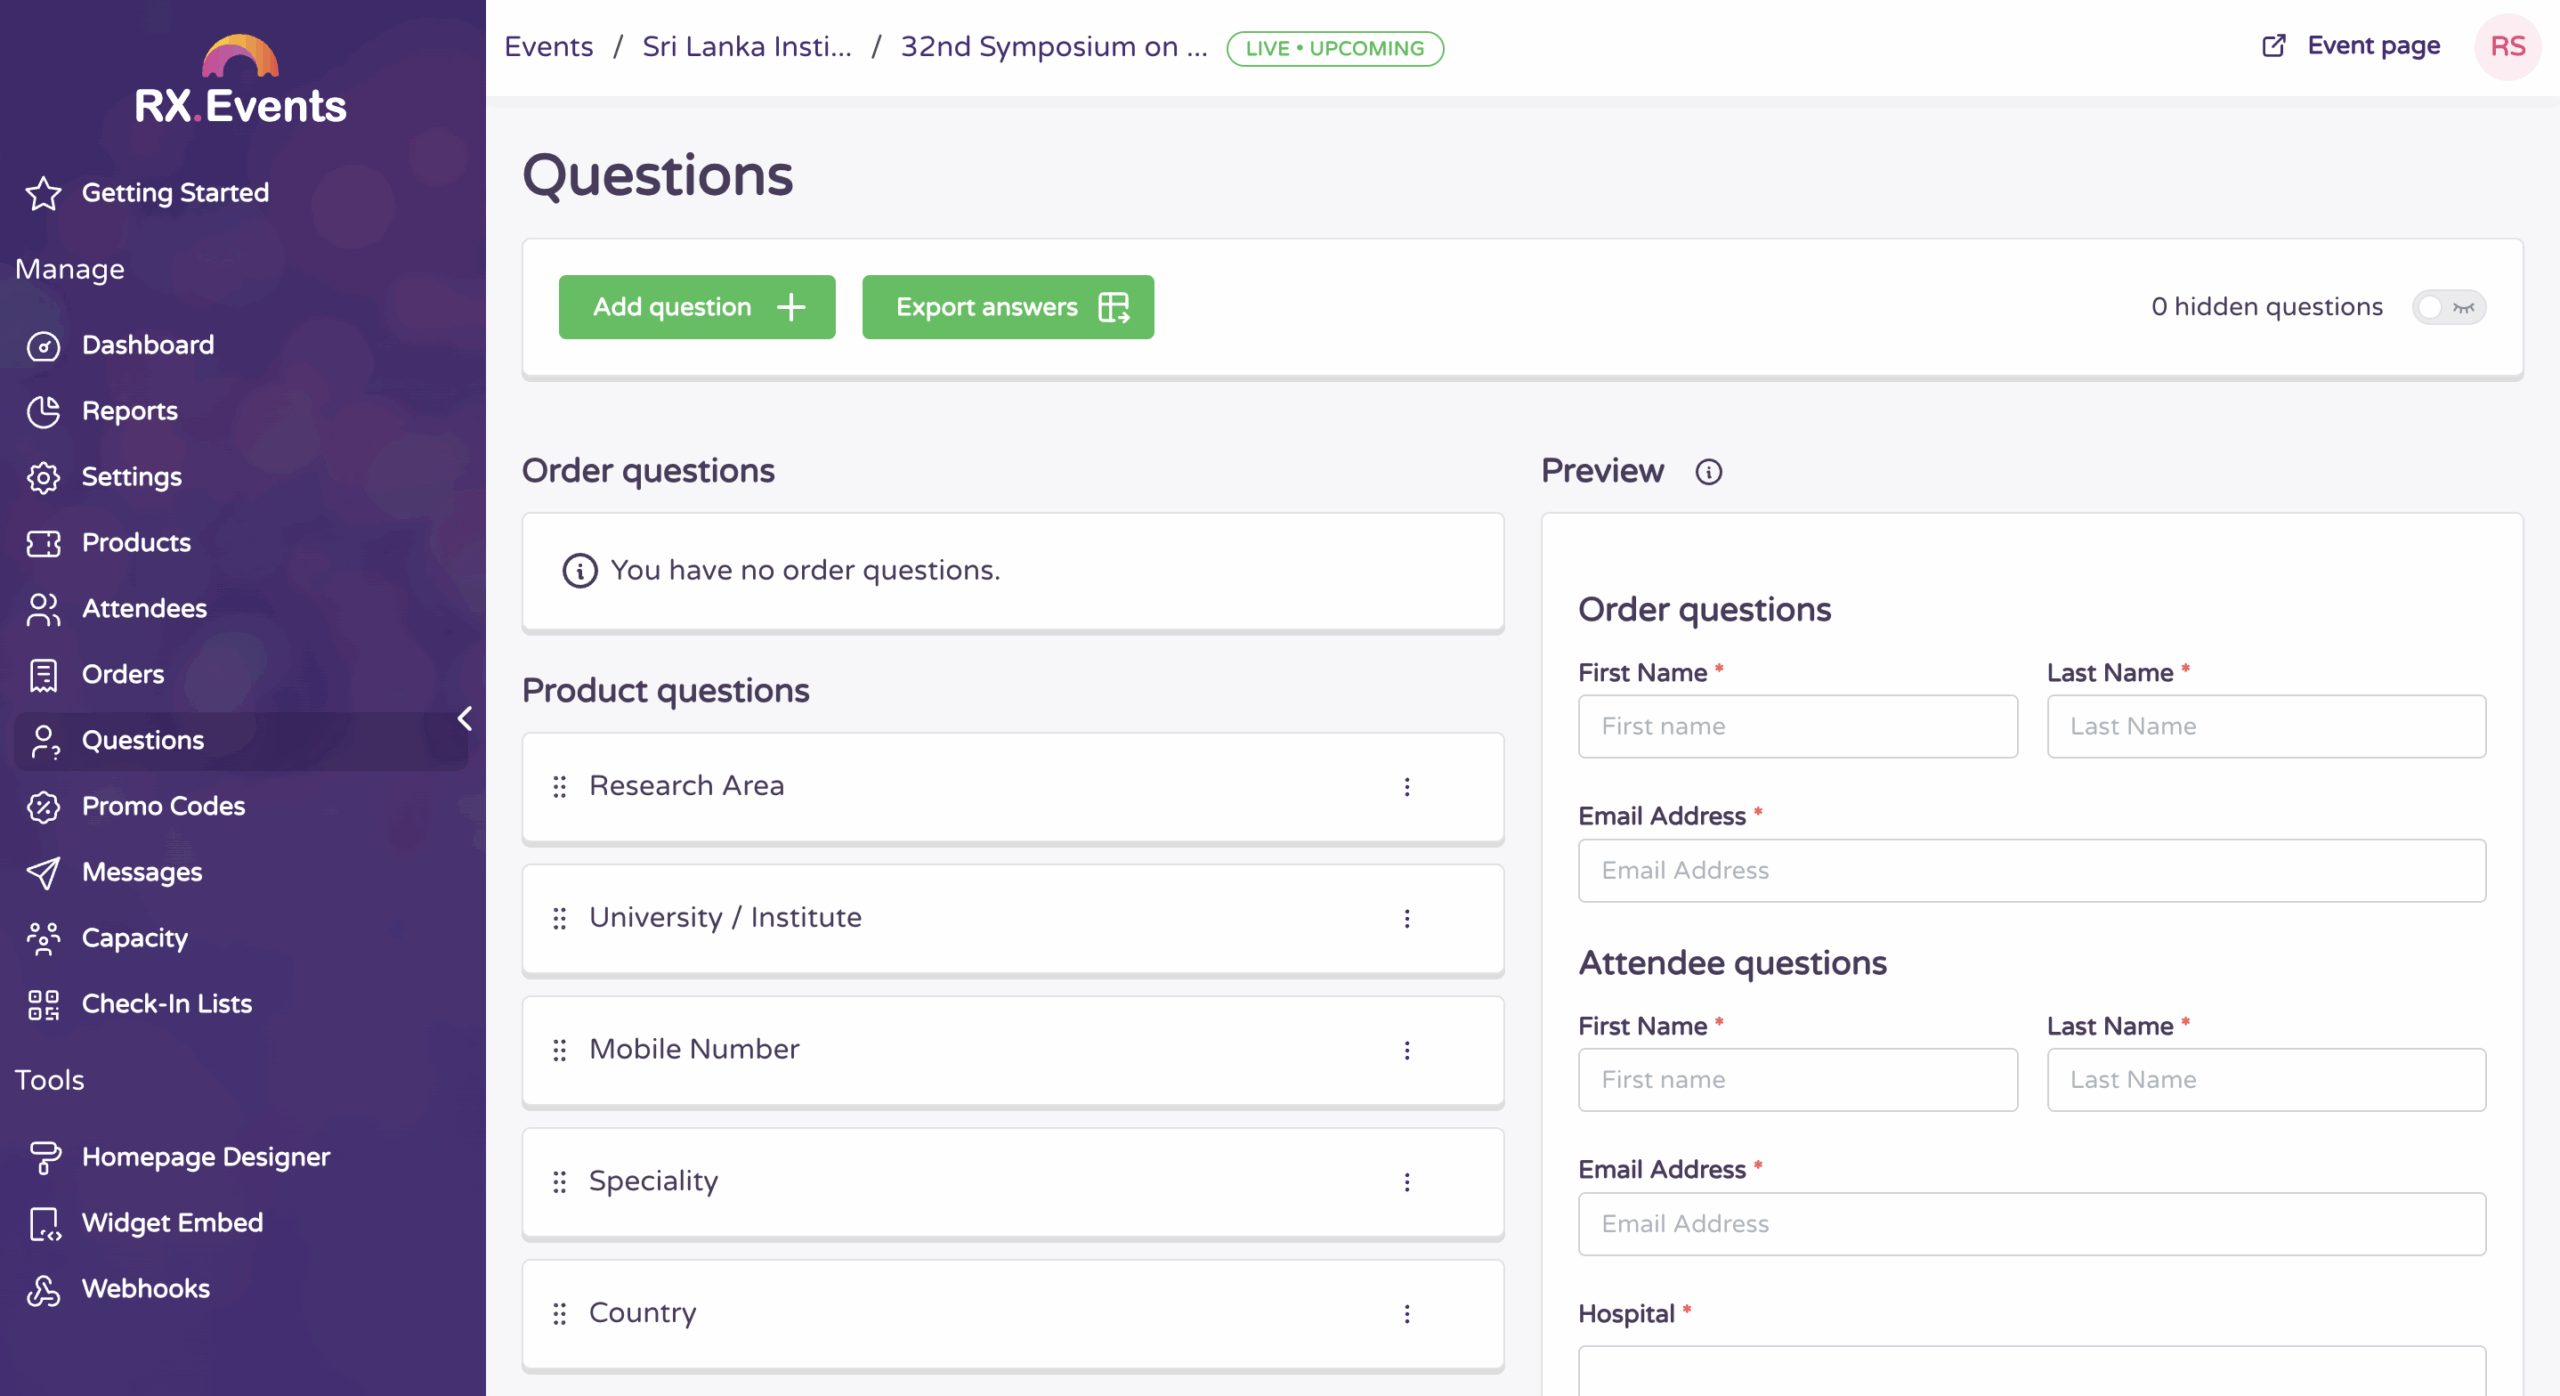2560x1396 pixels.
Task: Open the three-dot menu for Mobile Number
Action: [x=1406, y=1050]
